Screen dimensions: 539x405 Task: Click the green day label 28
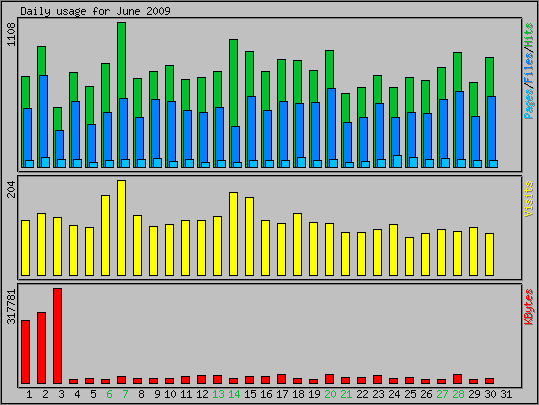coord(459,394)
